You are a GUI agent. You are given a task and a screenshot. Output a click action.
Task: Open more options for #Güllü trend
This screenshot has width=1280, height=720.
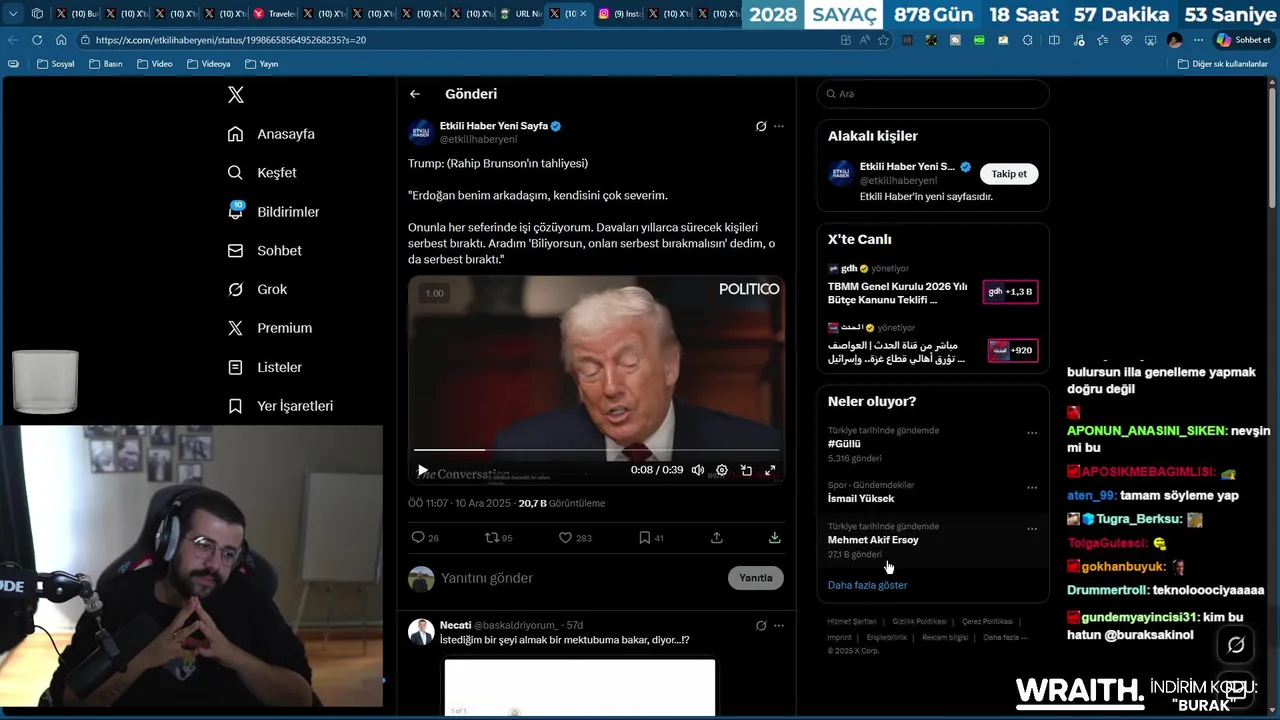click(1032, 433)
